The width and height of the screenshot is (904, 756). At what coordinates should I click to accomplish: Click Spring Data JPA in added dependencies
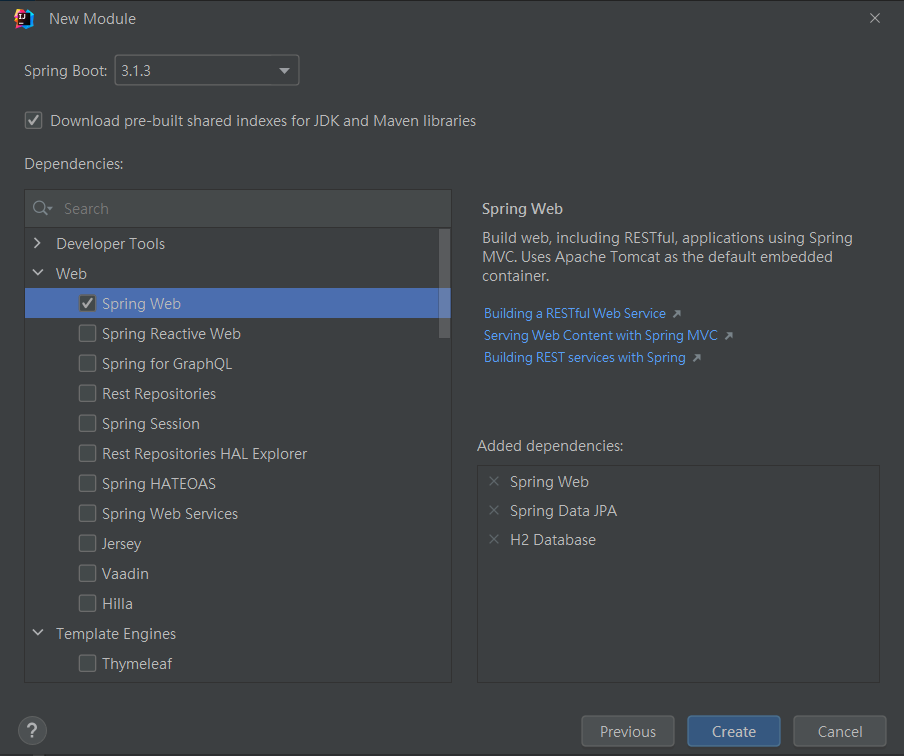pyautogui.click(x=563, y=511)
